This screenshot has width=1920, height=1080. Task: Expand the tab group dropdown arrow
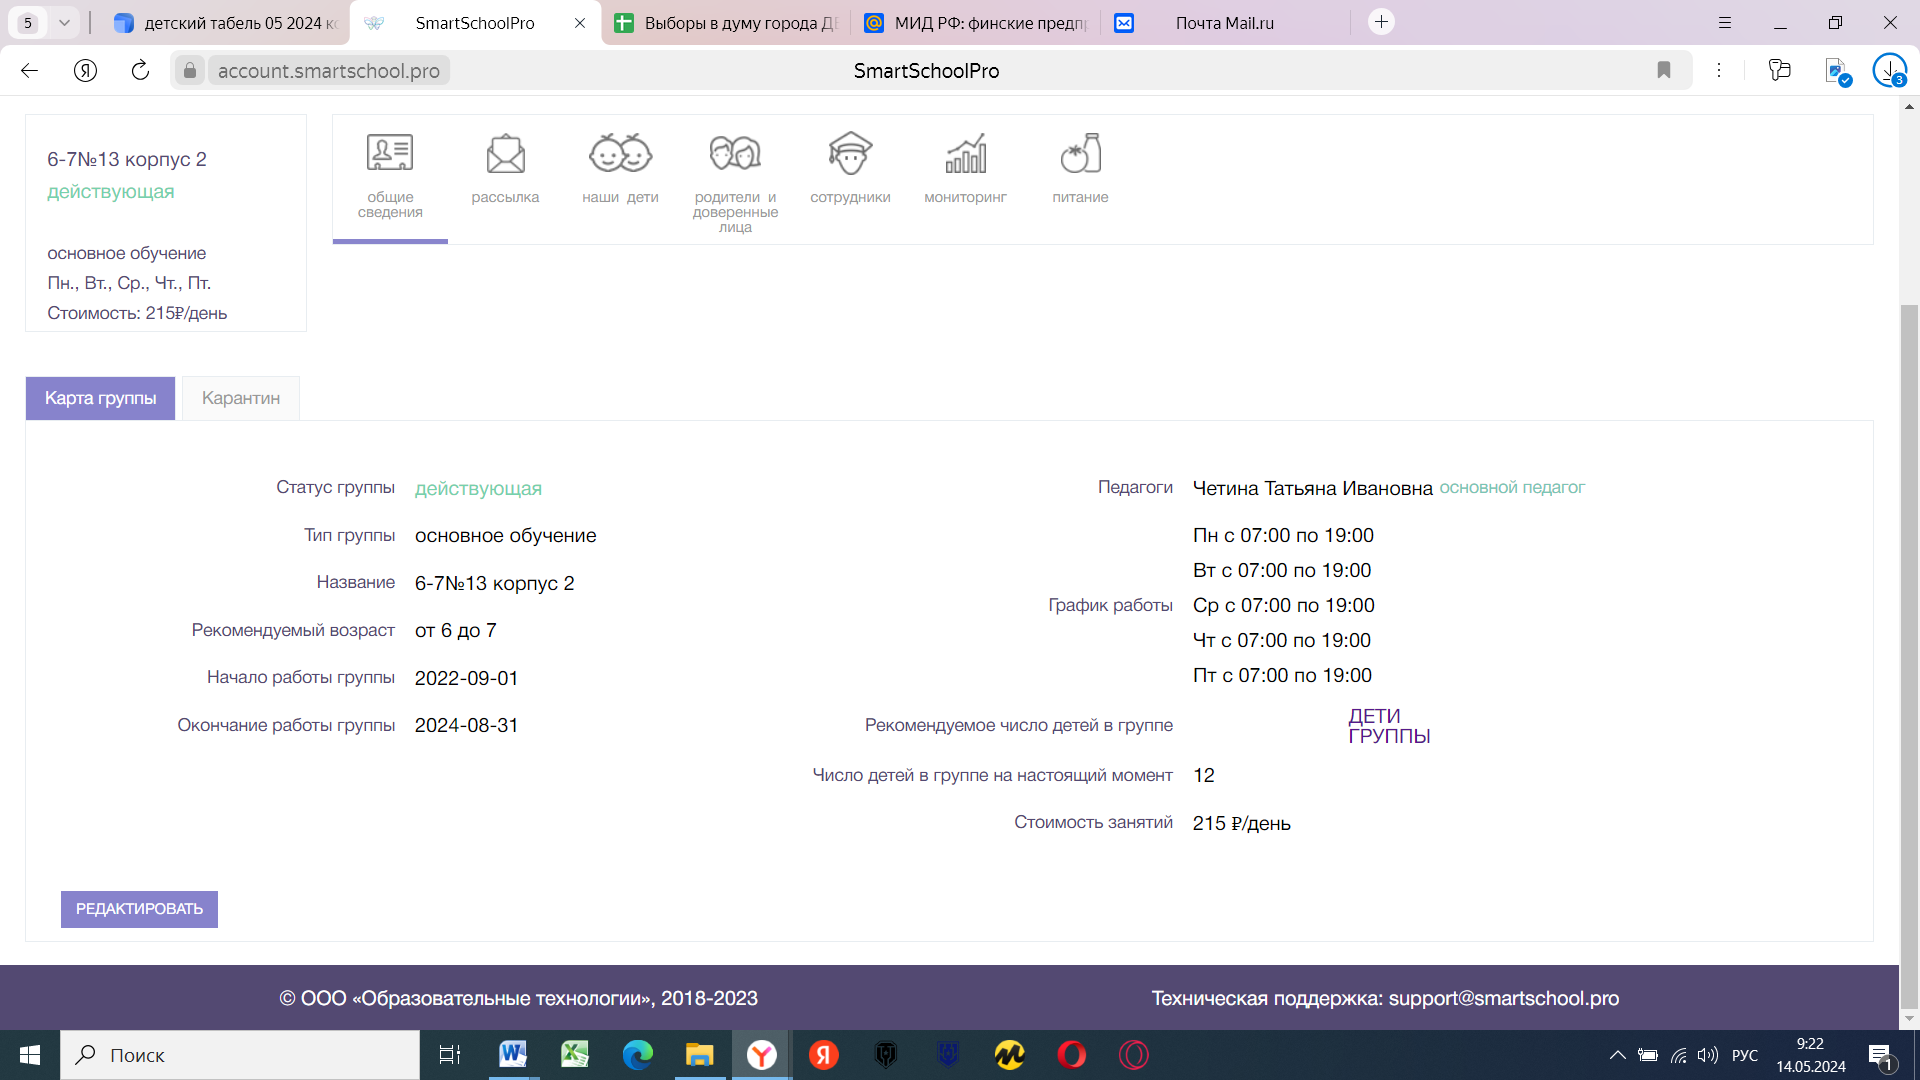[x=64, y=22]
